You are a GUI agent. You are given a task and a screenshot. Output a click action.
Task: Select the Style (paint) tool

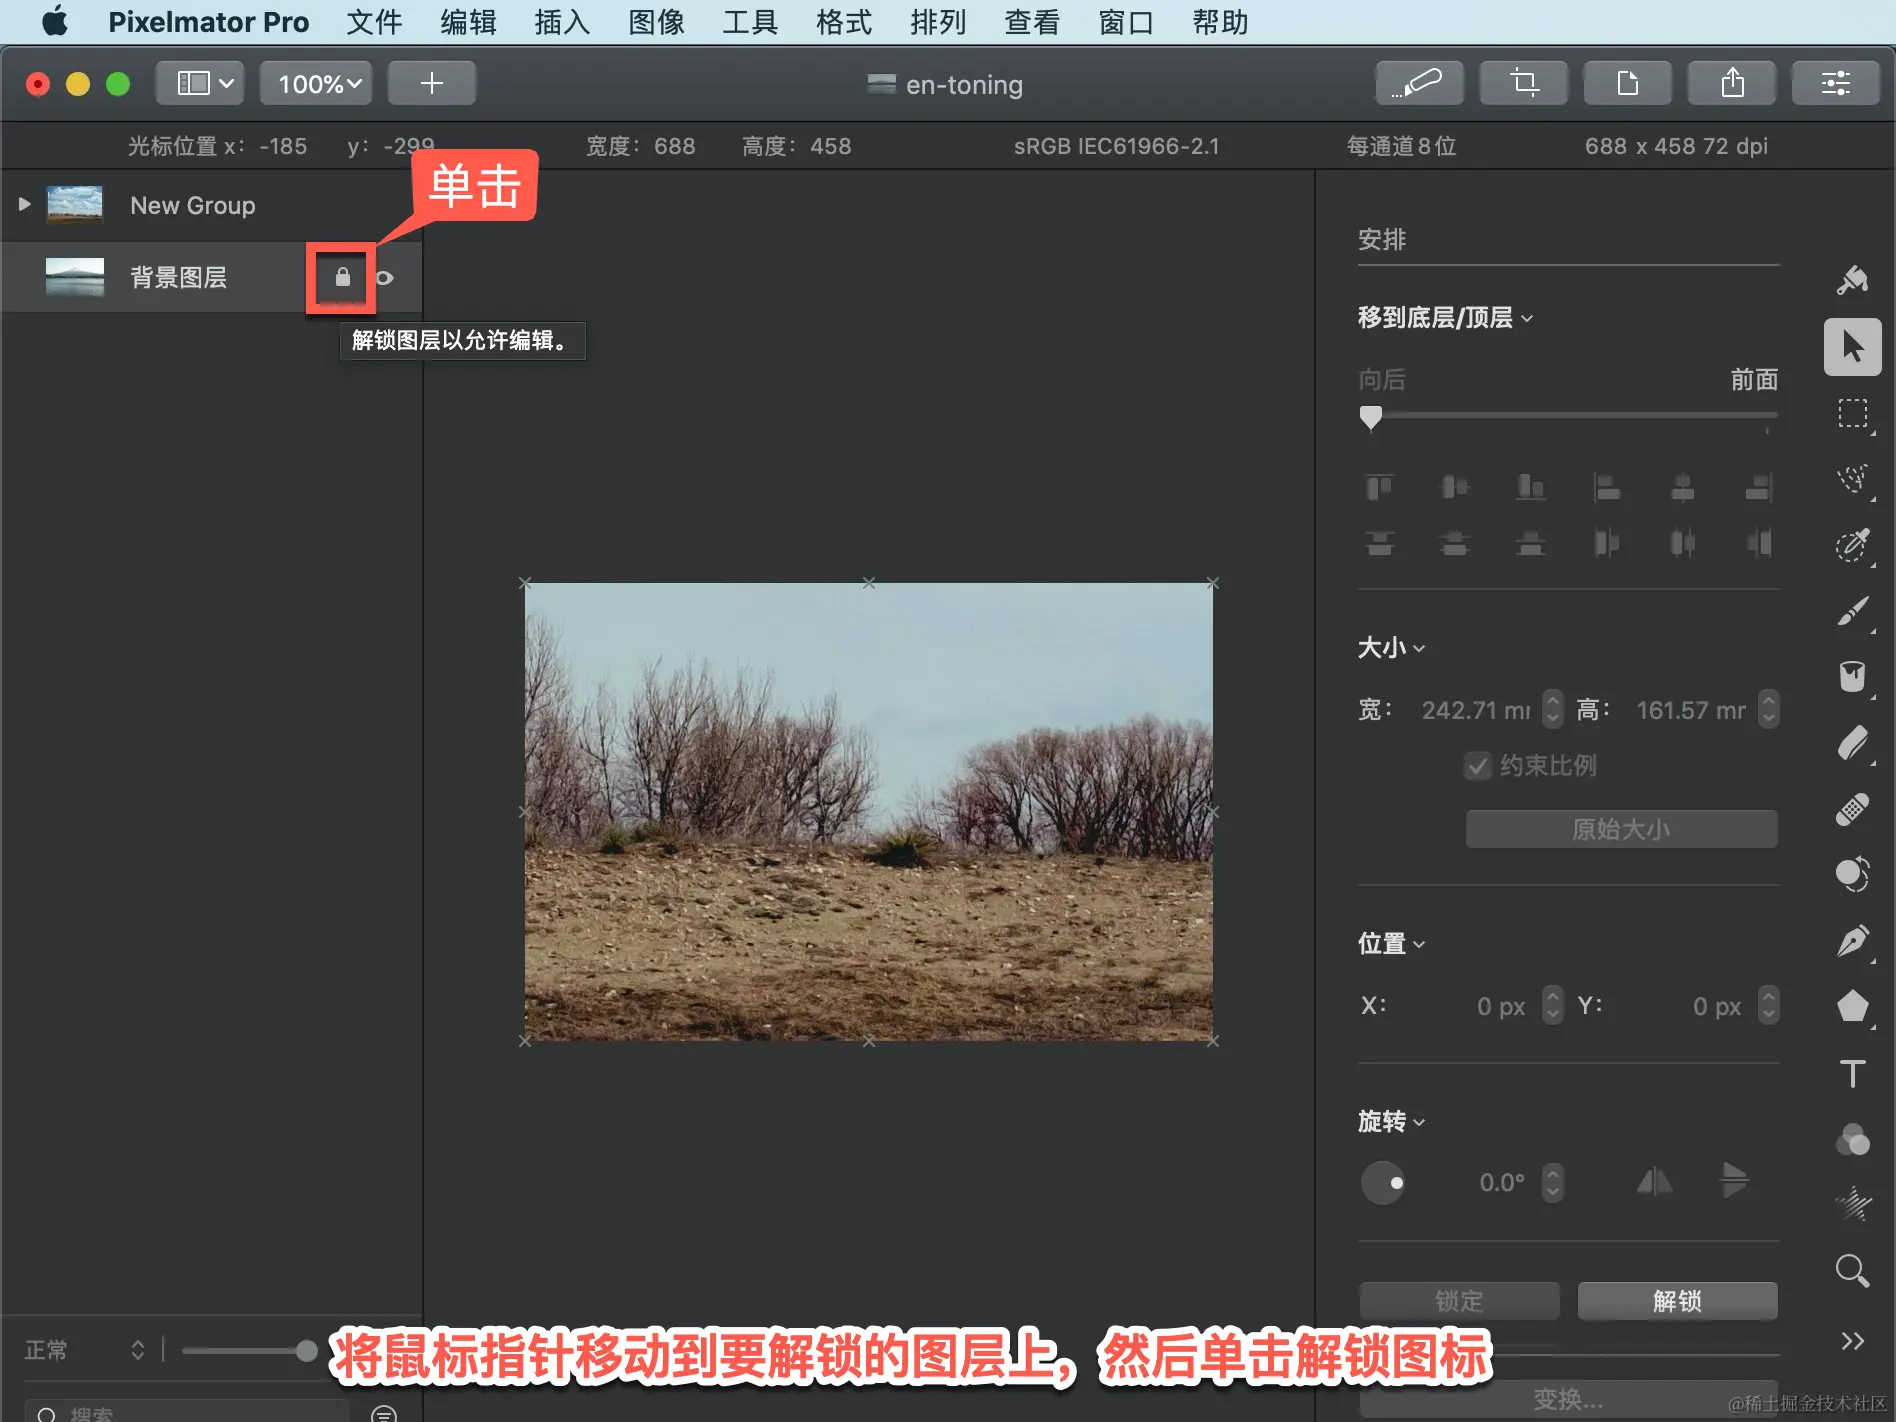coord(1852,281)
